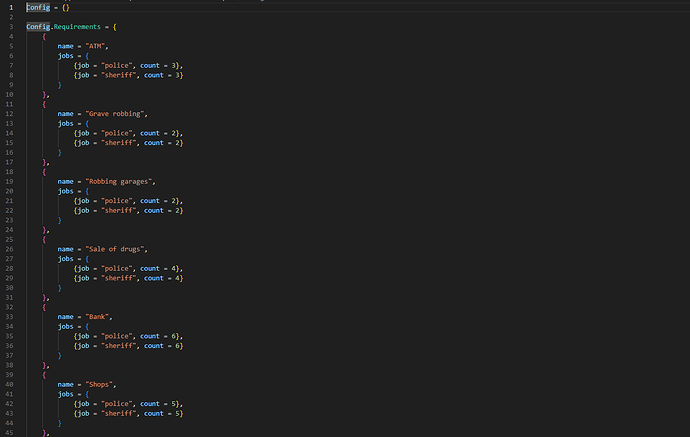Click the closing brace on line 38

44,365
